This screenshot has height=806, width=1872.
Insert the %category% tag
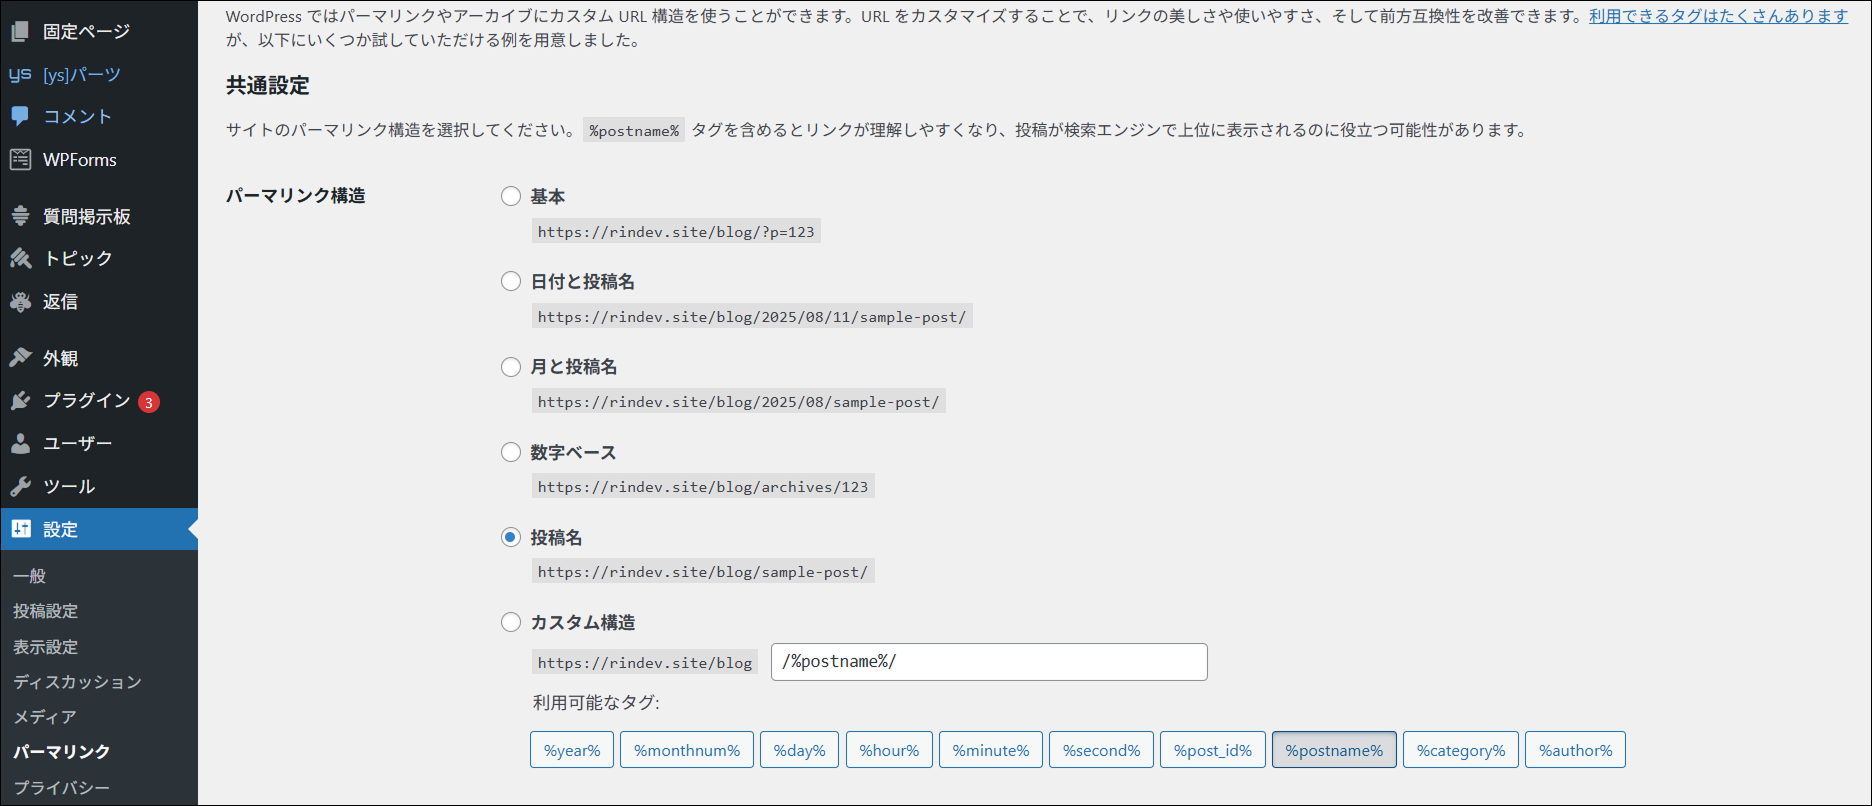pos(1461,750)
